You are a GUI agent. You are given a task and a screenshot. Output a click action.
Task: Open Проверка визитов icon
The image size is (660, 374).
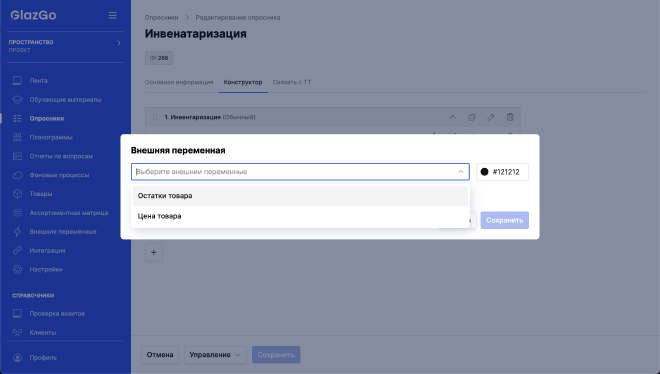[17, 313]
